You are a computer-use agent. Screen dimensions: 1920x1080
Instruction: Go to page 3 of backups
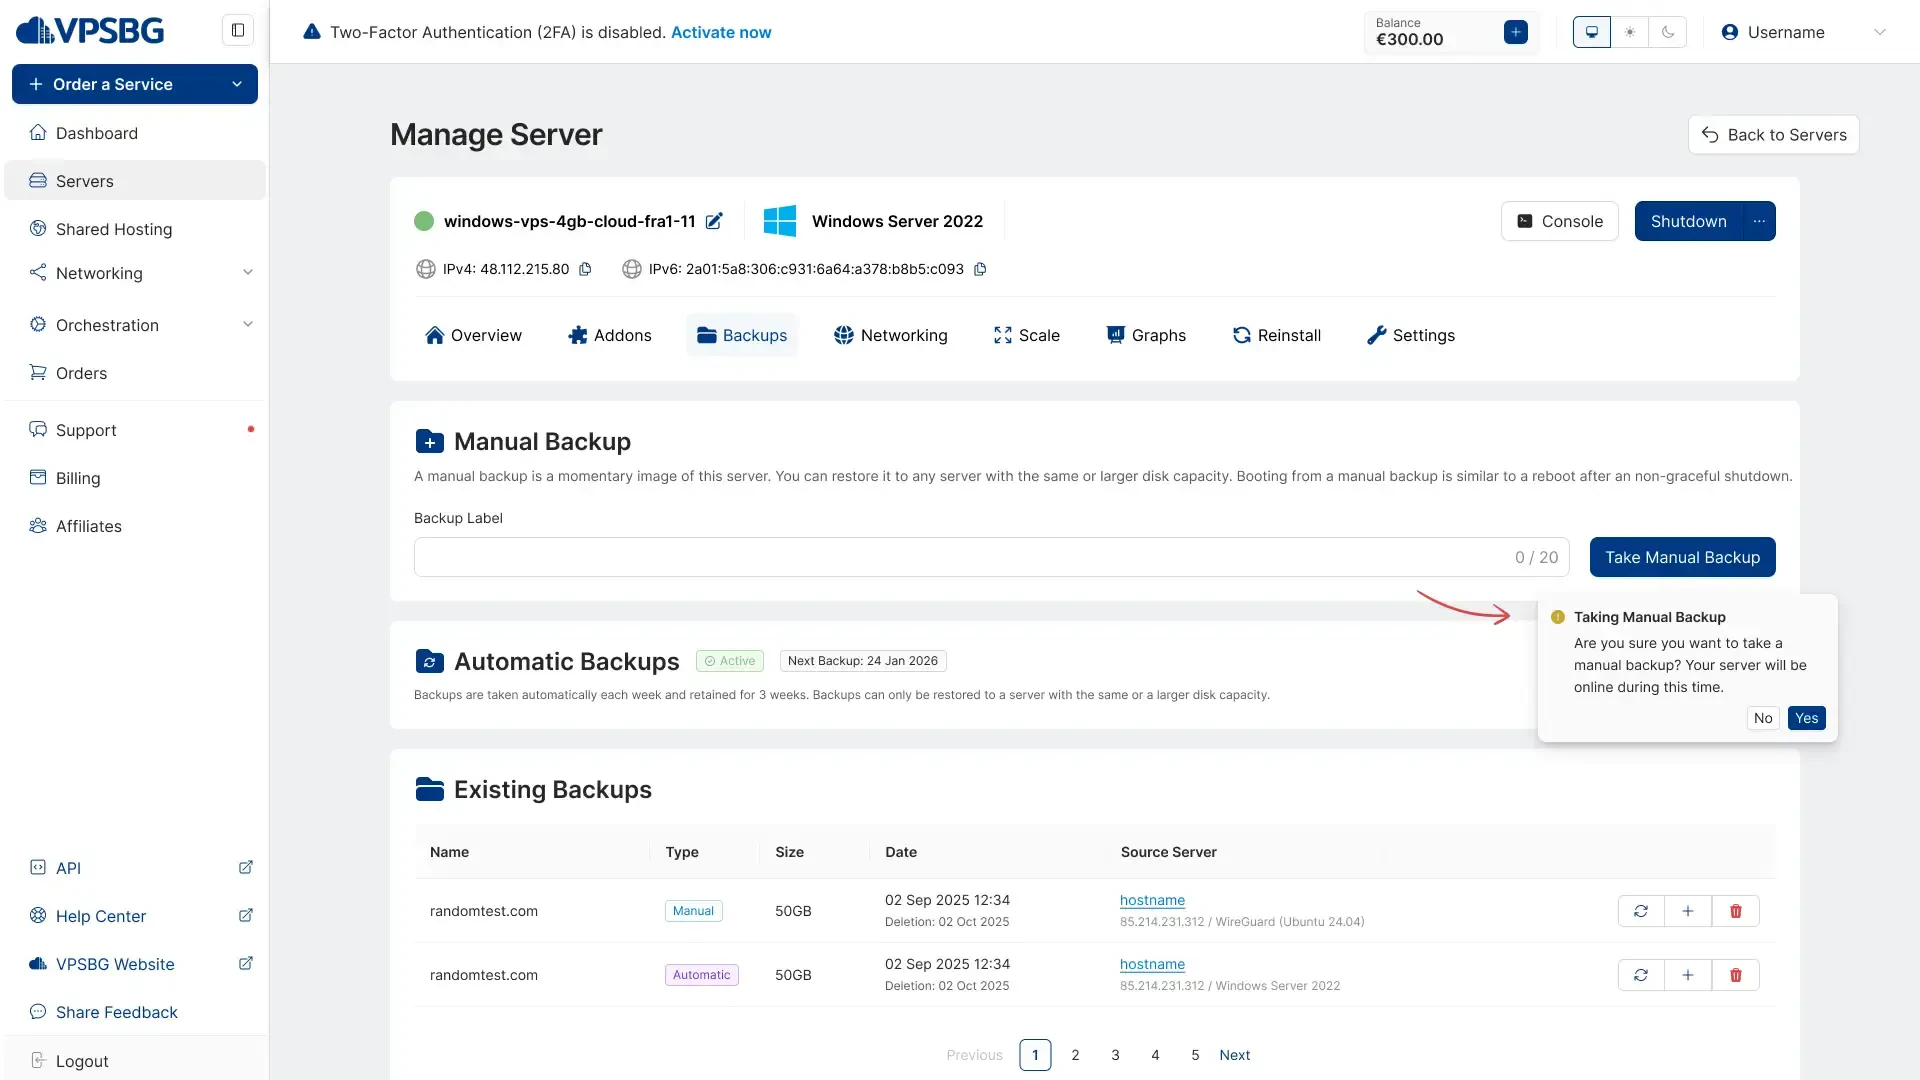point(1115,1055)
